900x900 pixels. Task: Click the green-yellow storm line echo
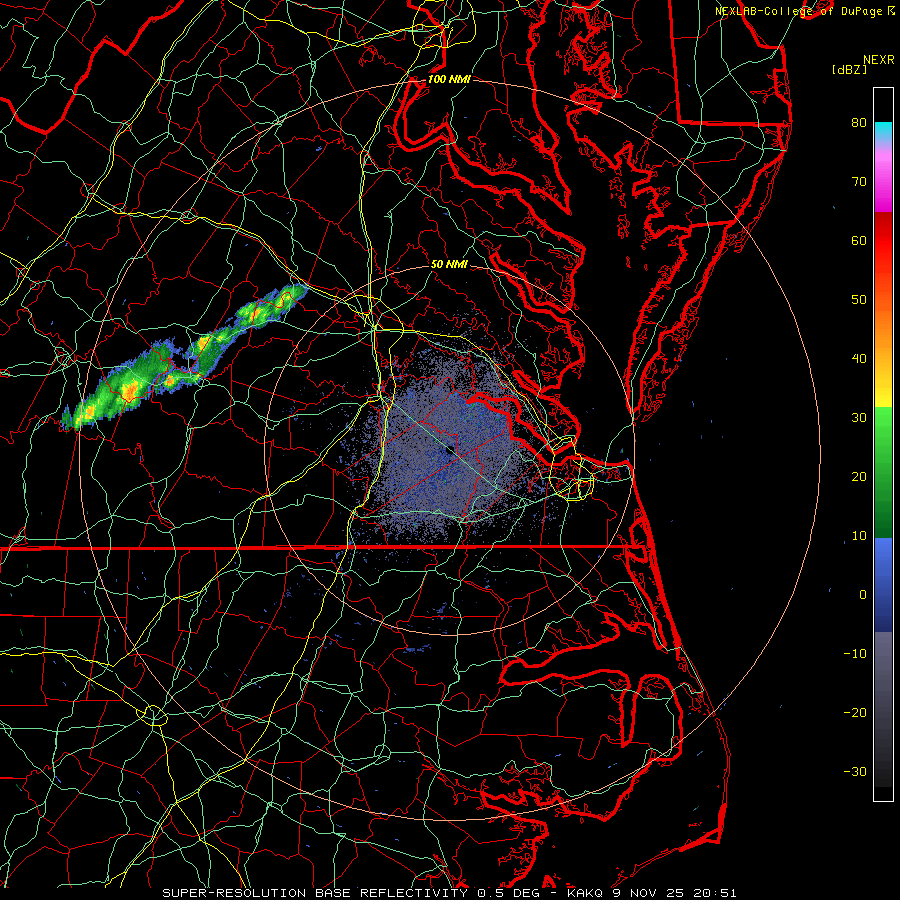click(184, 359)
